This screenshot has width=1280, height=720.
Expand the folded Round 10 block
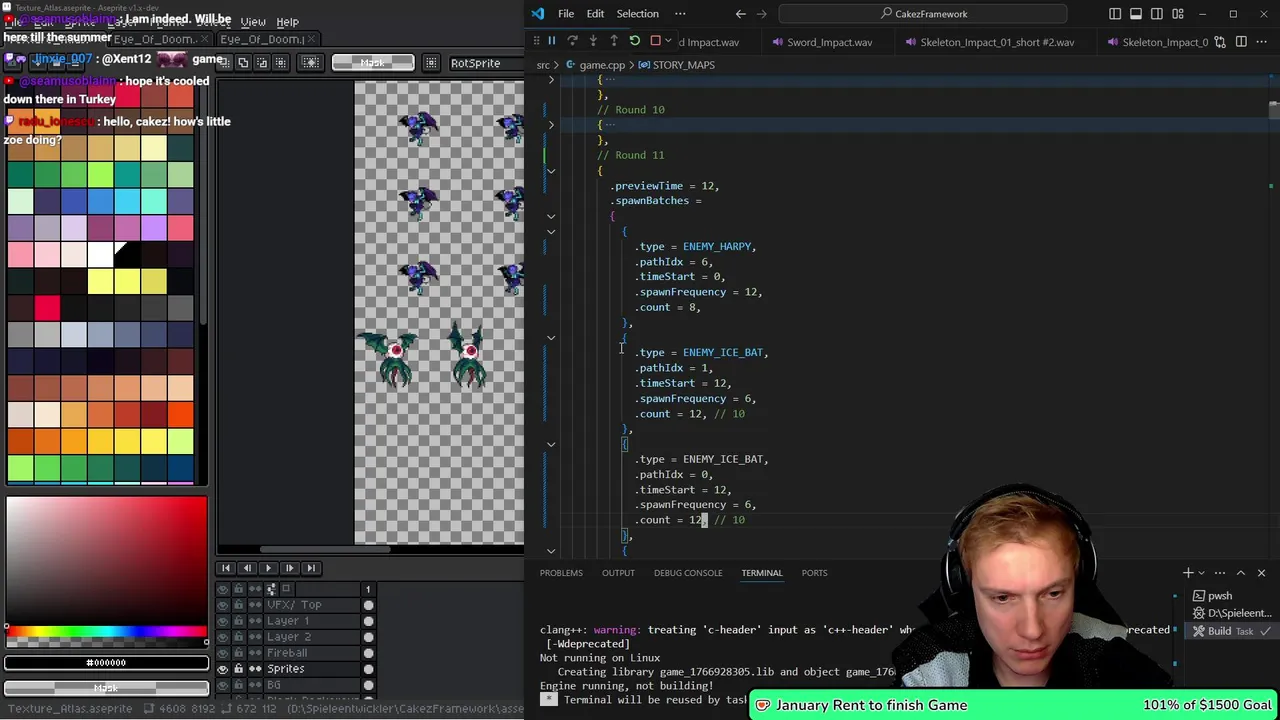[551, 125]
